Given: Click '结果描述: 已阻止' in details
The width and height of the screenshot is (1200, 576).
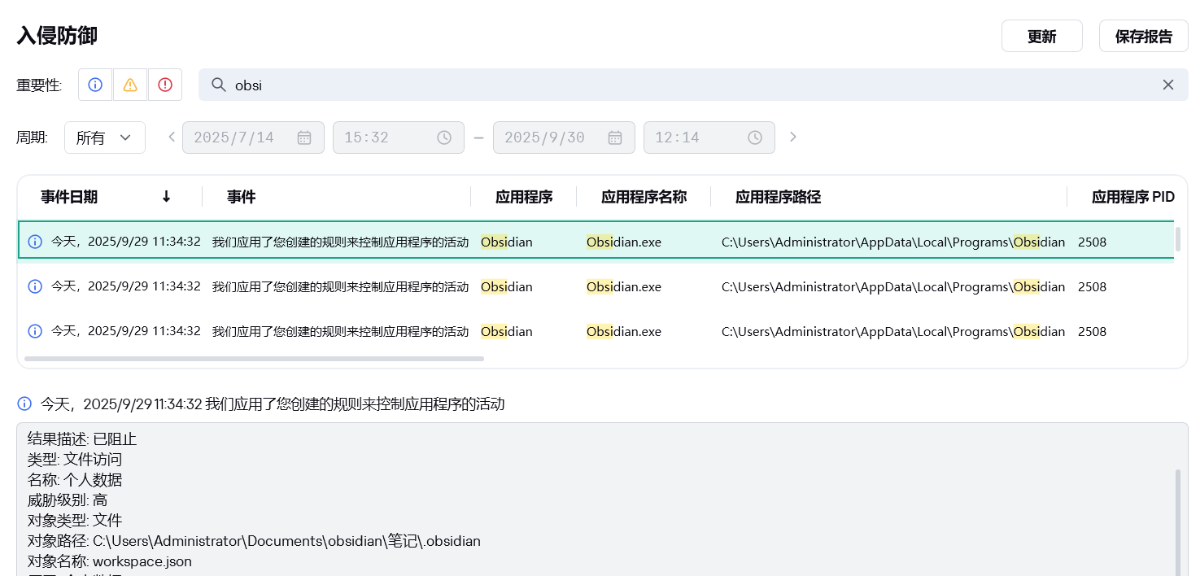Looking at the screenshot, I should click(82, 439).
